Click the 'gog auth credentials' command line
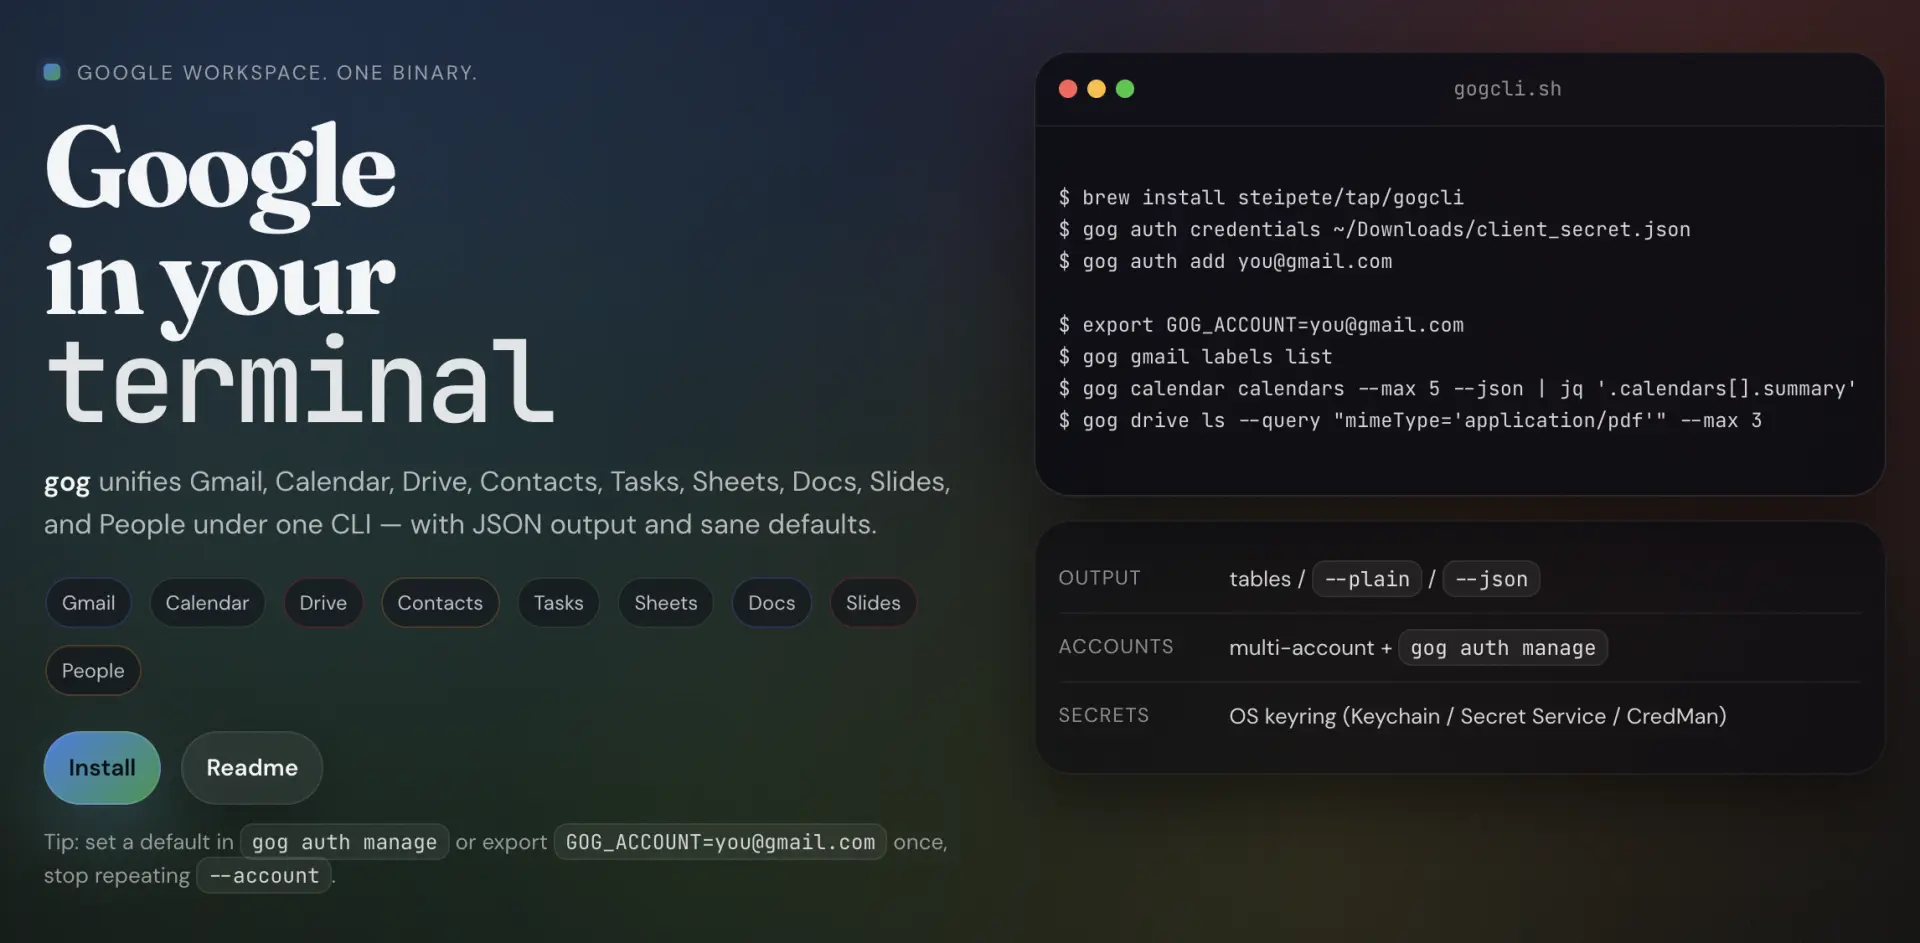This screenshot has height=943, width=1920. pyautogui.click(x=1374, y=230)
